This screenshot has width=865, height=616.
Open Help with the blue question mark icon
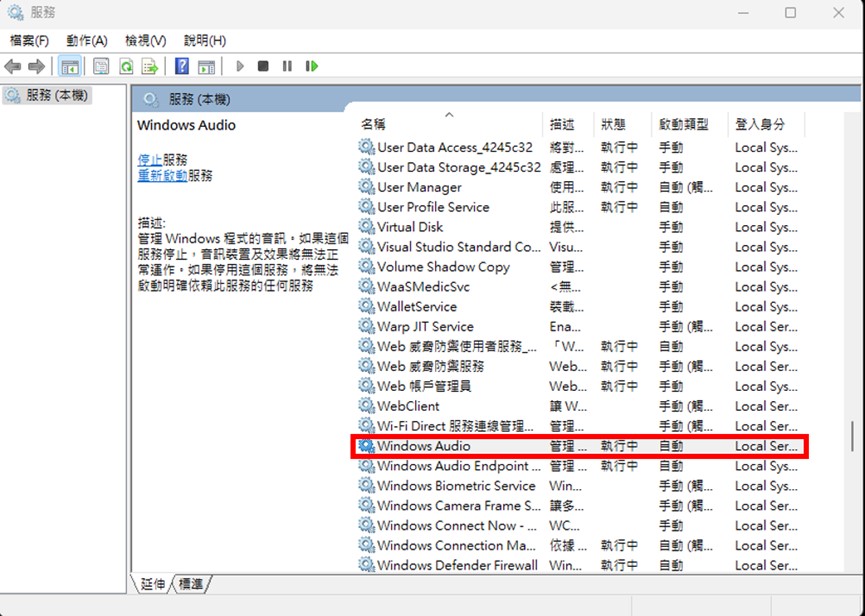(x=182, y=66)
